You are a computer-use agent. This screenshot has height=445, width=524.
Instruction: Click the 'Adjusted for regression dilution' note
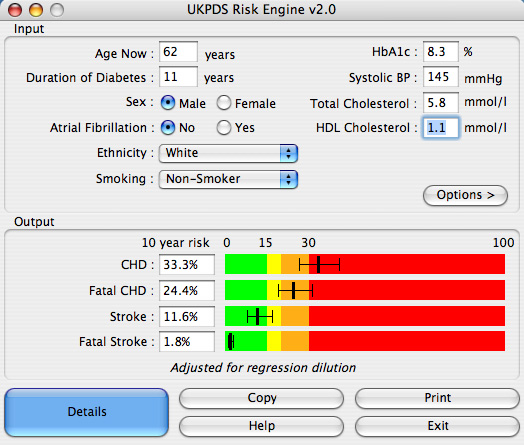(x=263, y=368)
